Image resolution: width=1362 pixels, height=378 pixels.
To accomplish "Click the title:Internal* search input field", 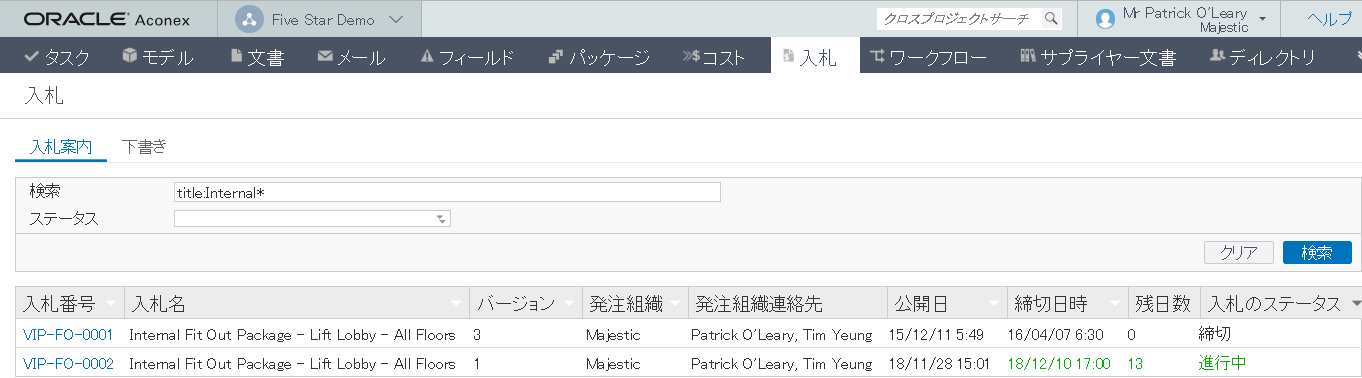I will [447, 192].
